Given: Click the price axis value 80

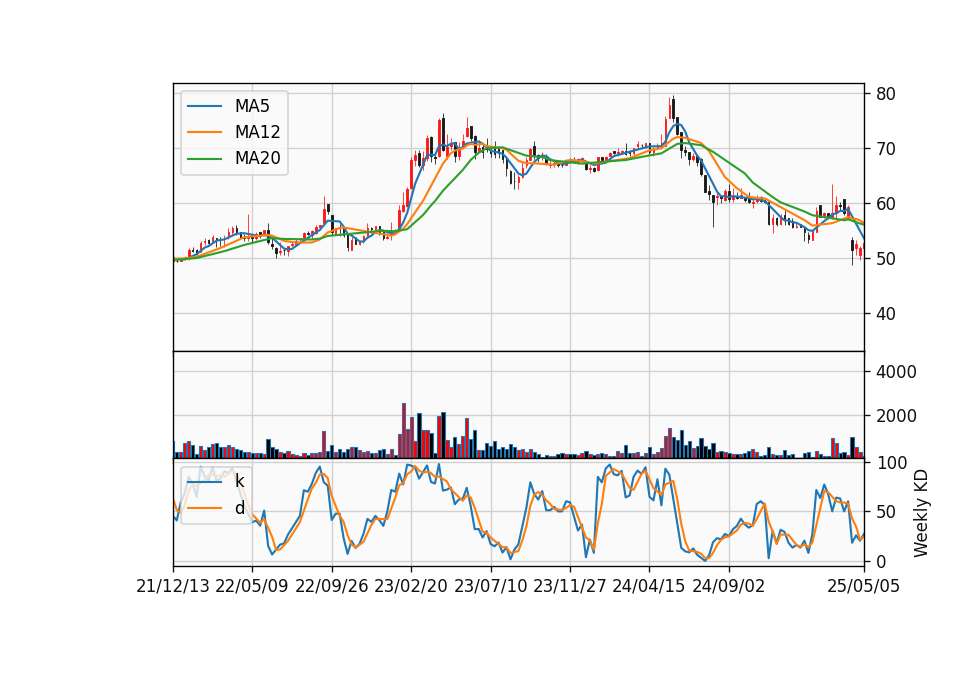Looking at the screenshot, I should point(886,94).
